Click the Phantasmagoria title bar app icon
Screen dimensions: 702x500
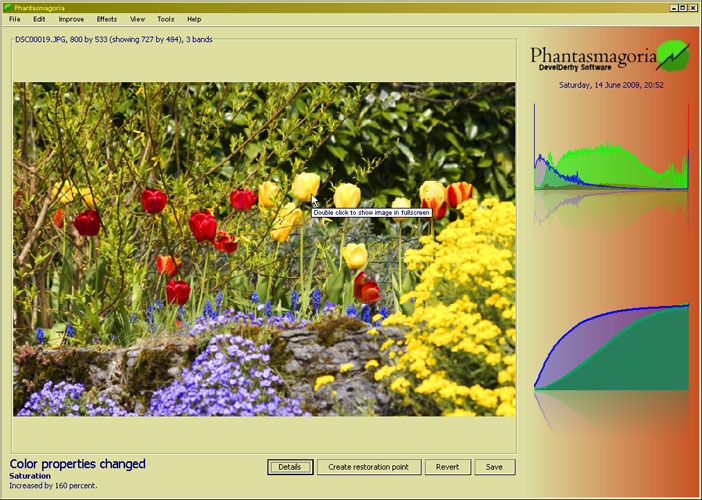[x=7, y=6]
